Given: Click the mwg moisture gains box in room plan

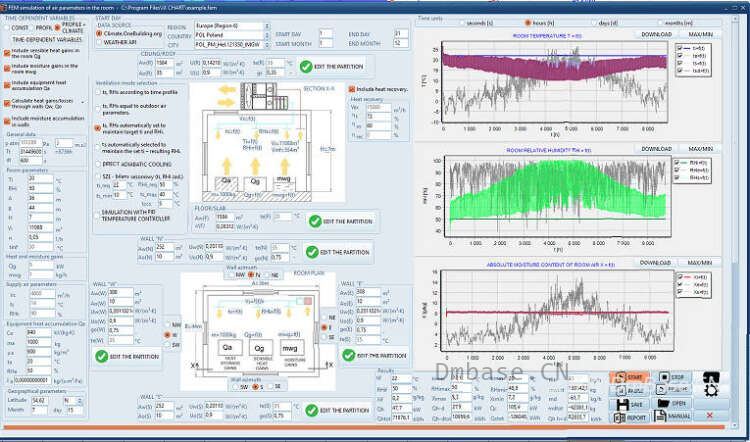Looking at the screenshot, I should click(292, 348).
